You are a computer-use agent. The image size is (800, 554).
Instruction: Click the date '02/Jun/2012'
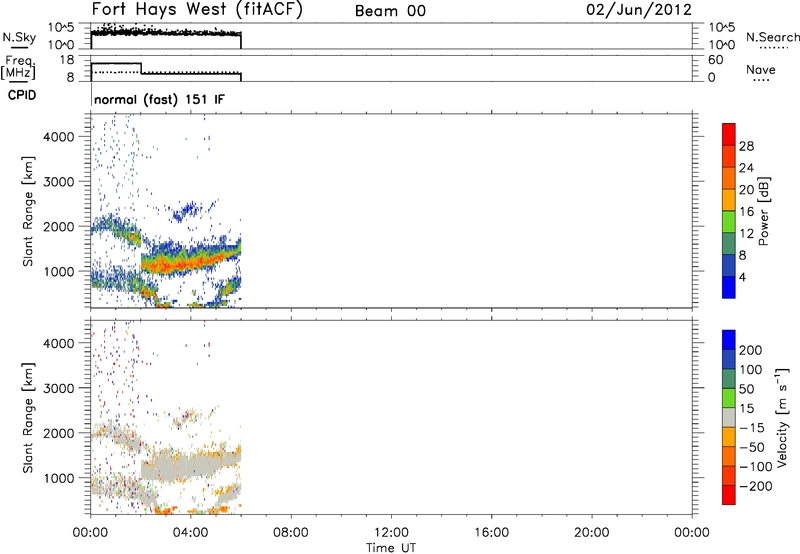point(639,10)
